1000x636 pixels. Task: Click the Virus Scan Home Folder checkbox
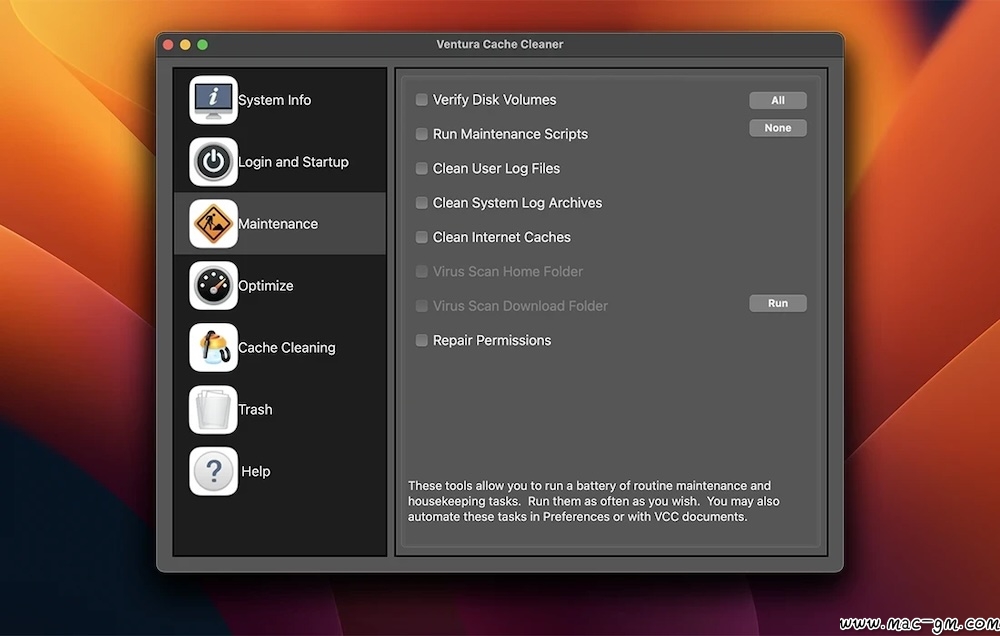[422, 272]
